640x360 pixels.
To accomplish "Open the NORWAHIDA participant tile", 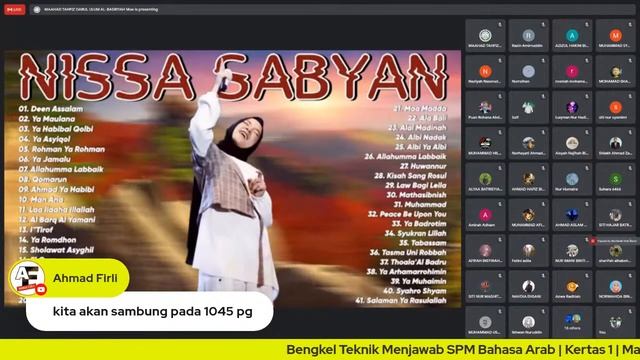I will point(616,287).
